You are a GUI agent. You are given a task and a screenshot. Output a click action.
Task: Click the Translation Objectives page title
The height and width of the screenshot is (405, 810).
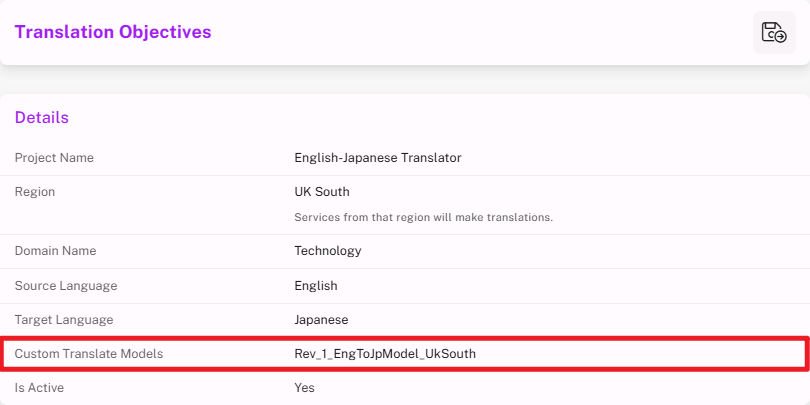(x=113, y=32)
